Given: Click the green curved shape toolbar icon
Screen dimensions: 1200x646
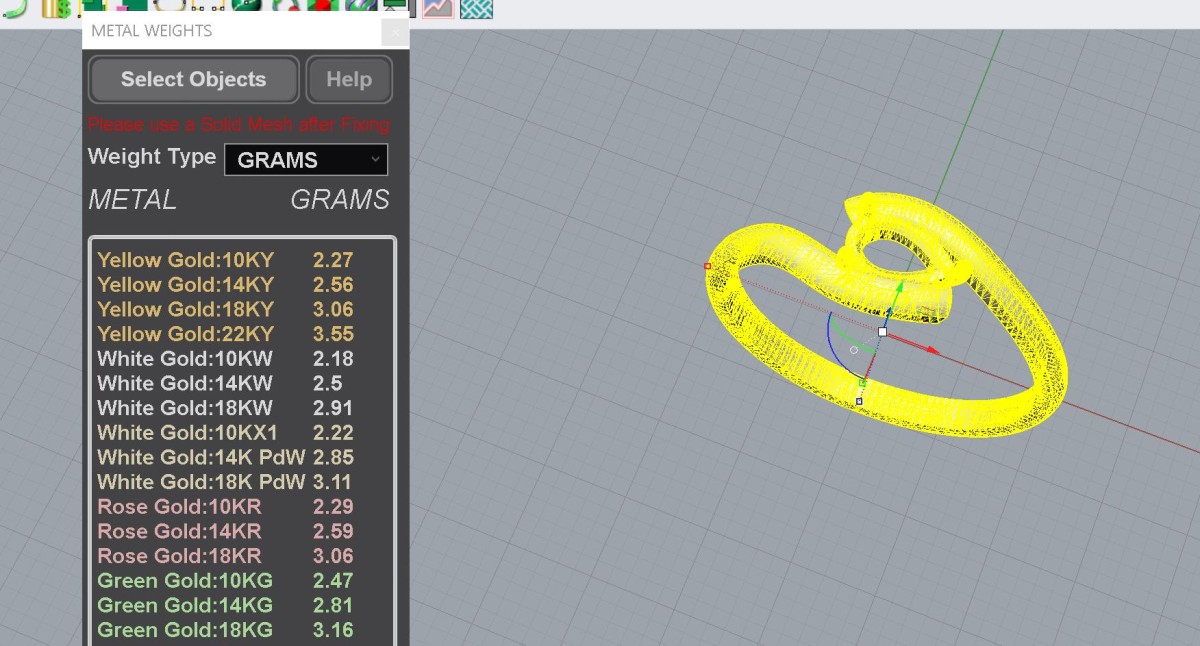Looking at the screenshot, I should (14, 8).
